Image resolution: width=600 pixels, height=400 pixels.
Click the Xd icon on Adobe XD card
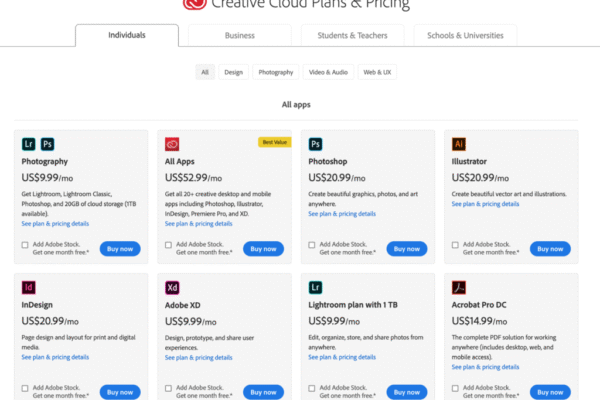click(x=172, y=287)
